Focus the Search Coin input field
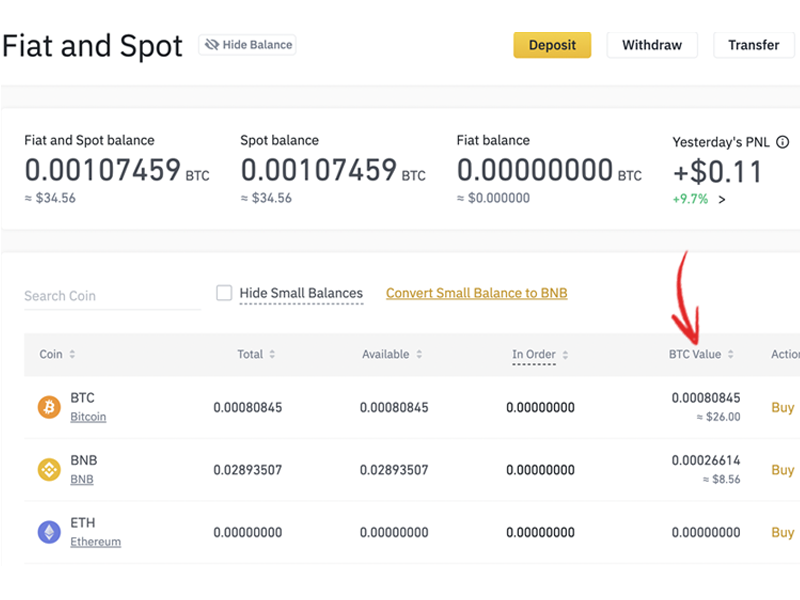 click(112, 296)
